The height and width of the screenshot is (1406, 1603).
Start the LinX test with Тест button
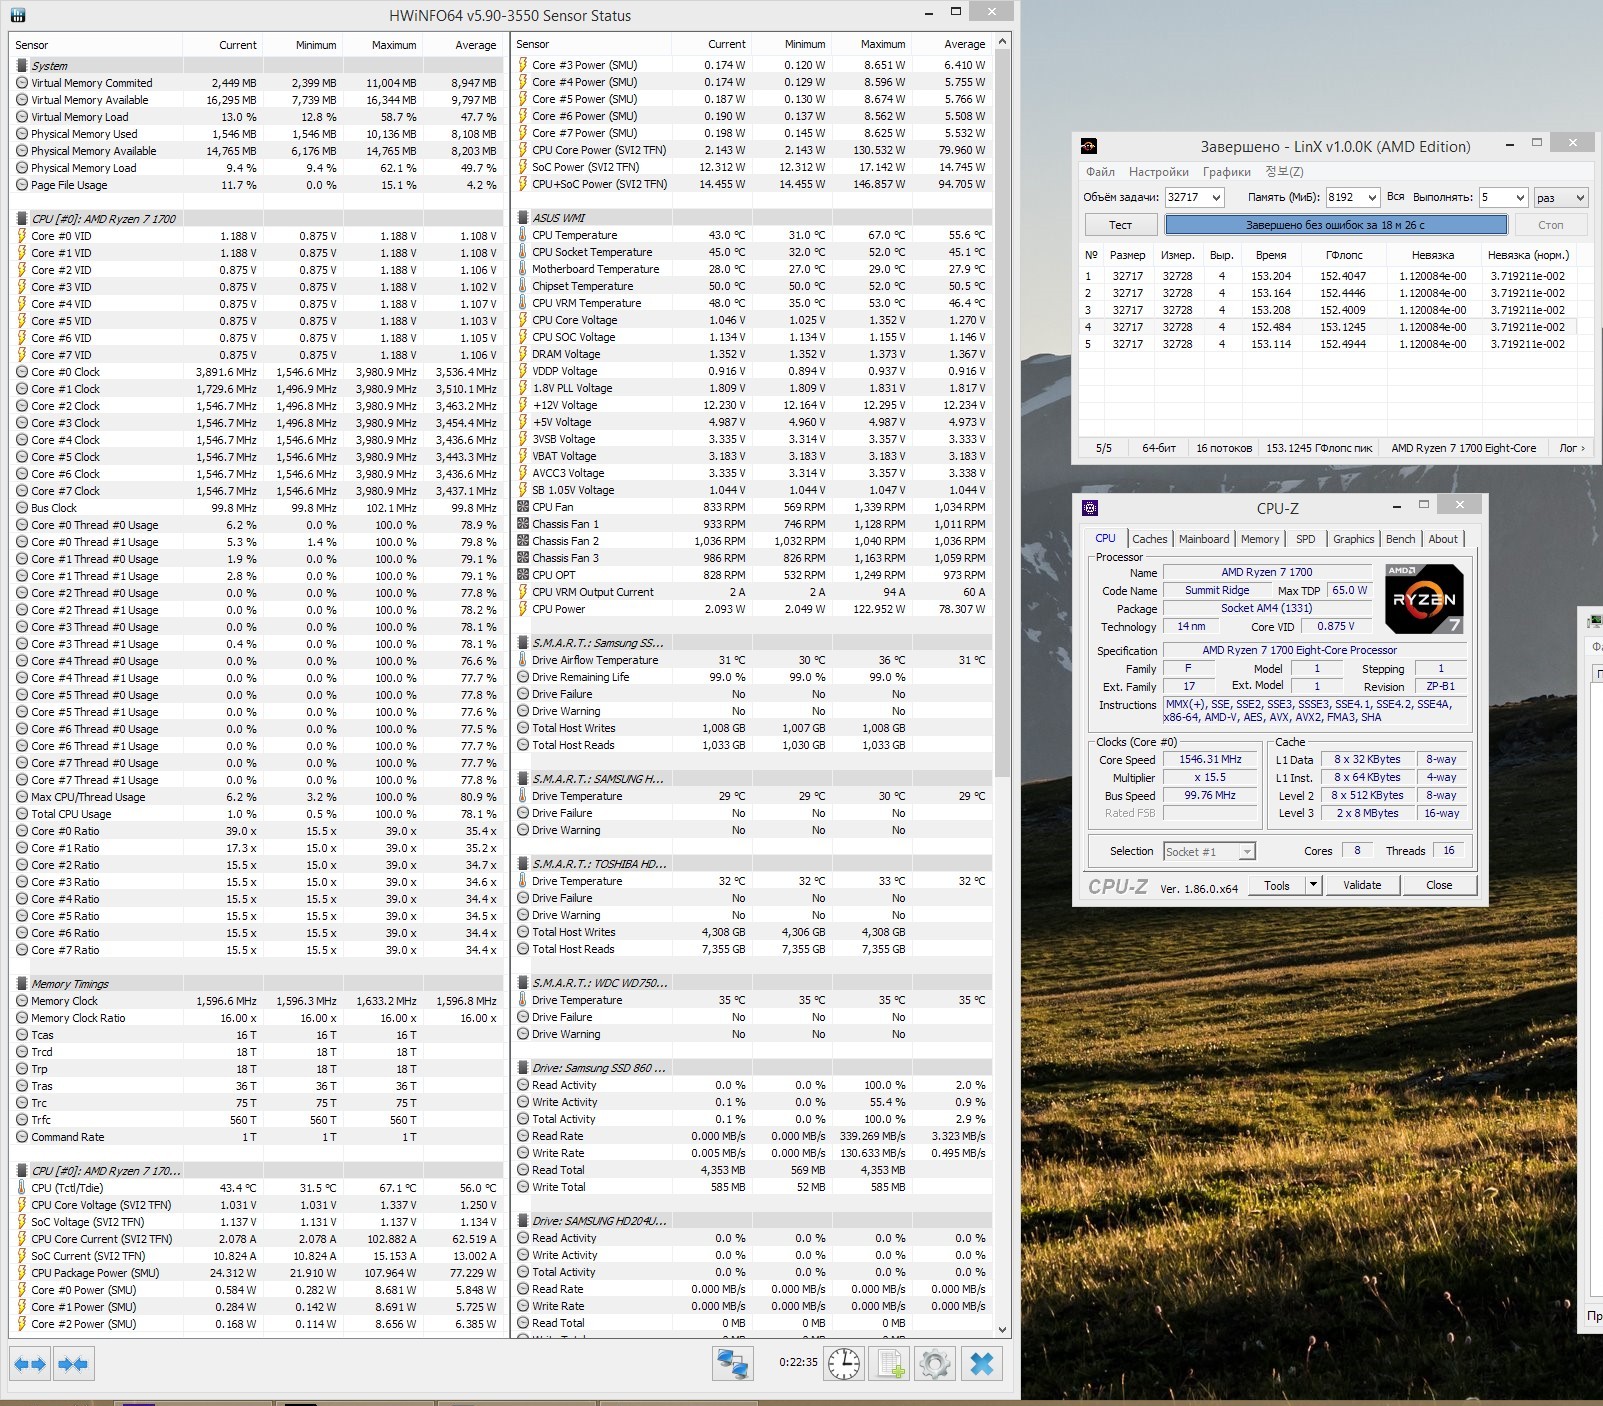pos(1120,225)
